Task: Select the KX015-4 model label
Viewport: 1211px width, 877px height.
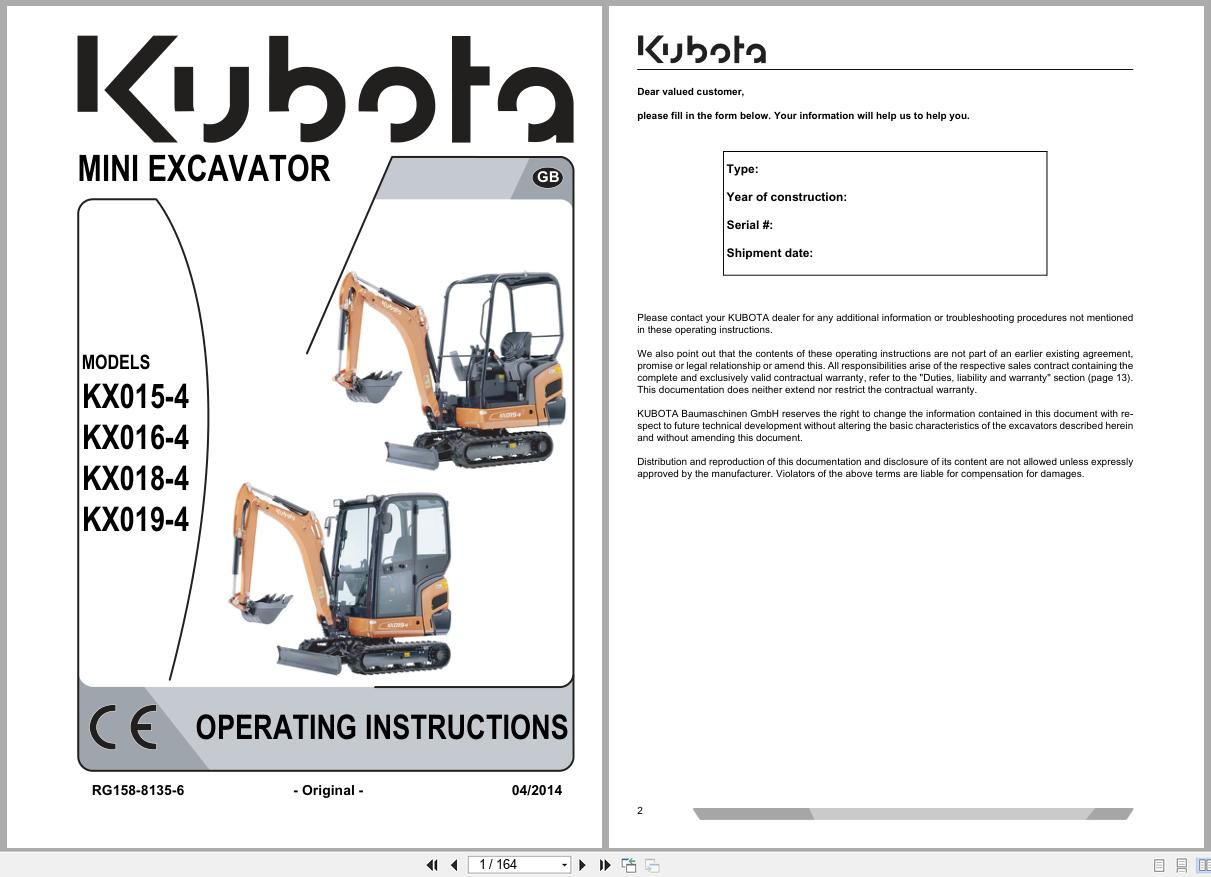Action: click(135, 397)
